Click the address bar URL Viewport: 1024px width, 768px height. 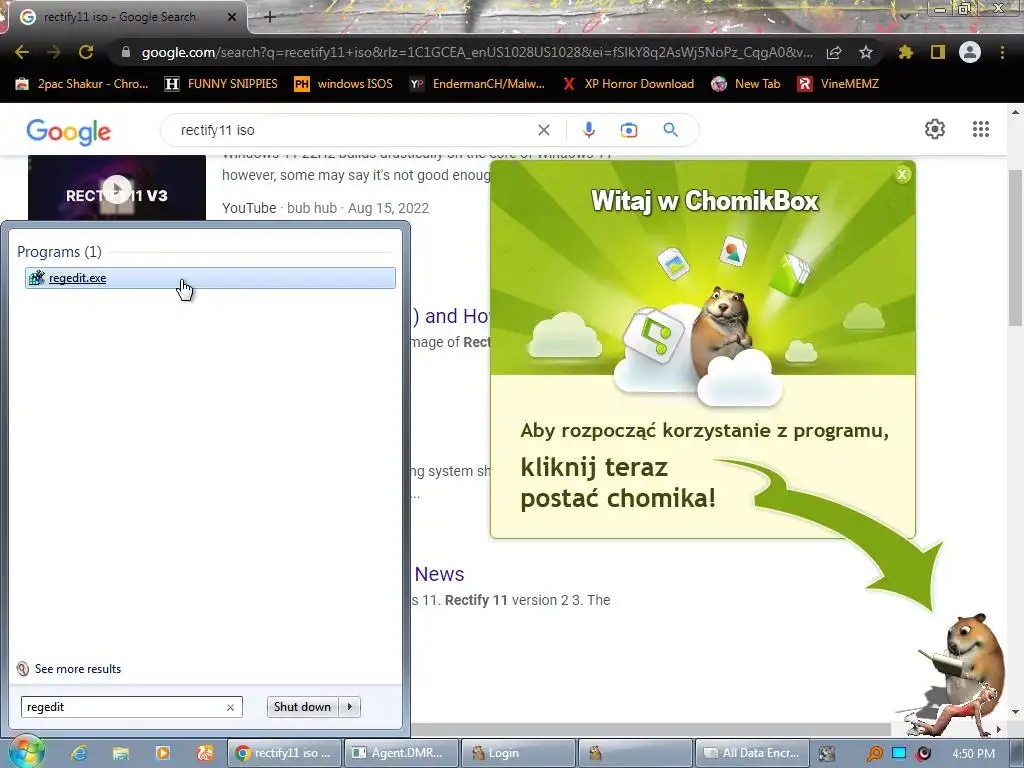(477, 52)
